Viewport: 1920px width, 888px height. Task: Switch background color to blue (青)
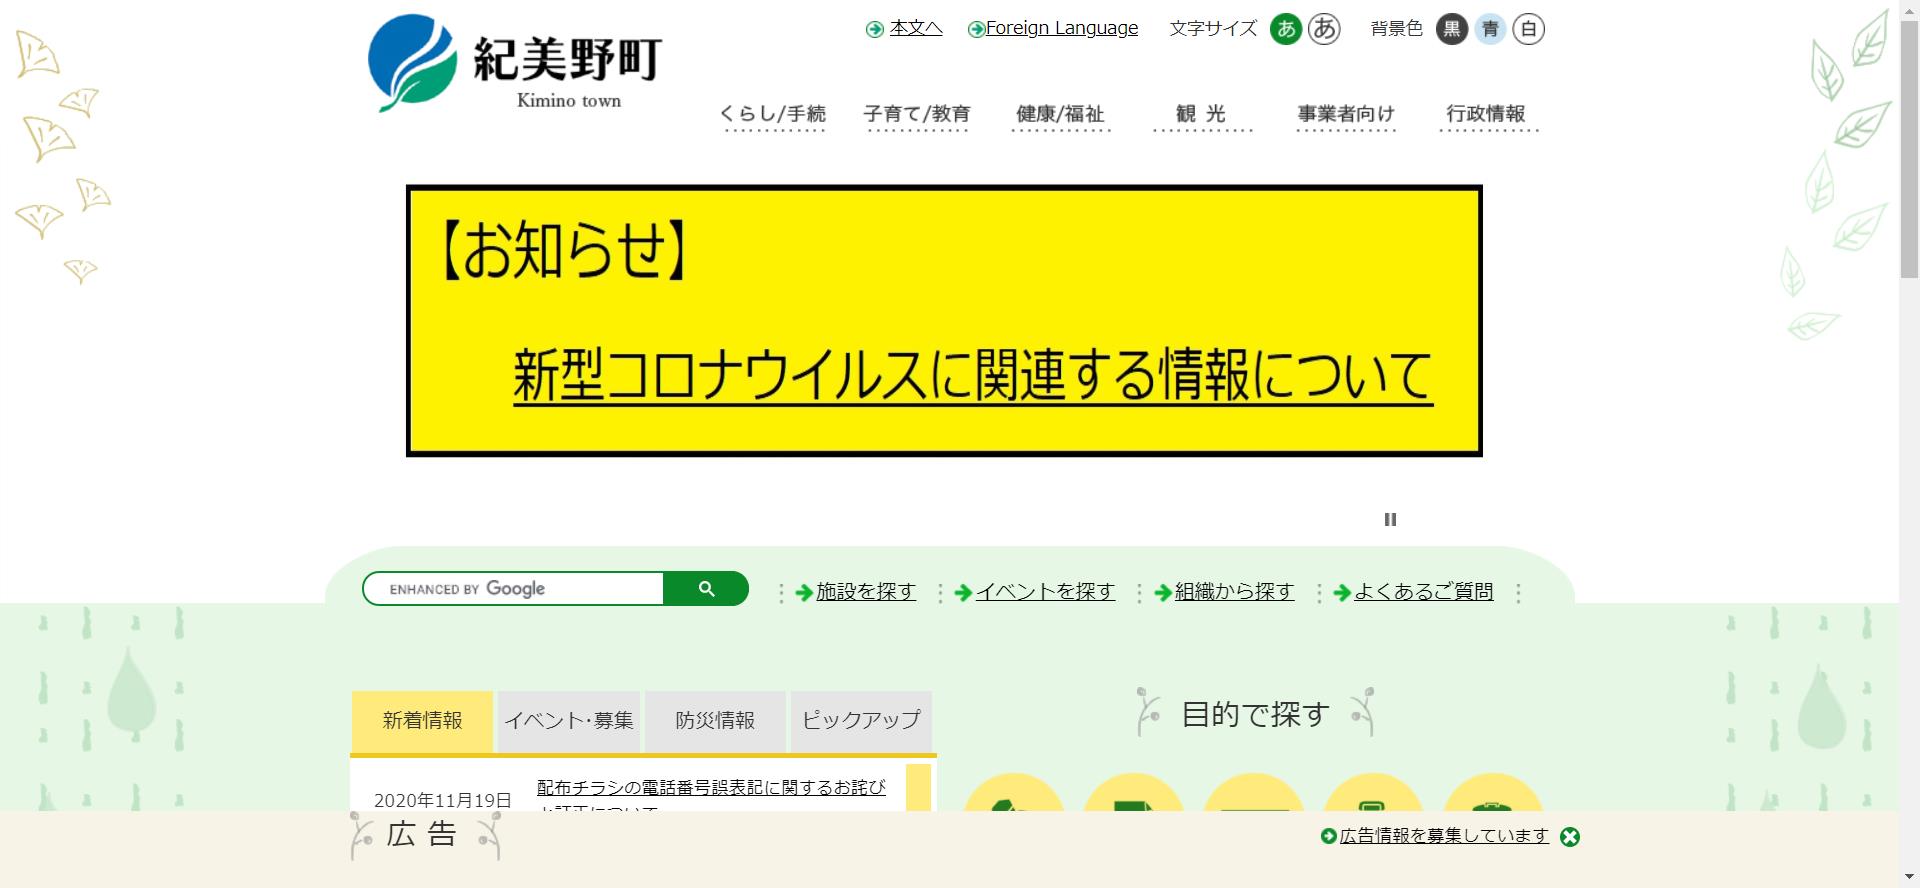(1490, 29)
